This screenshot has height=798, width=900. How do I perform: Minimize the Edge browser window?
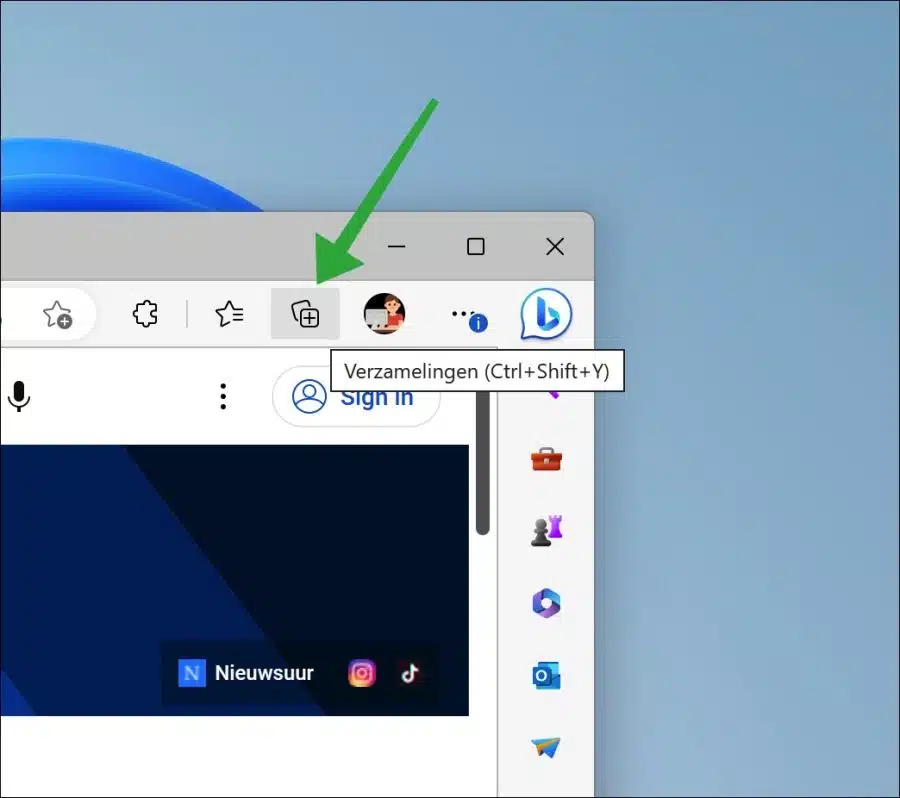(x=397, y=247)
